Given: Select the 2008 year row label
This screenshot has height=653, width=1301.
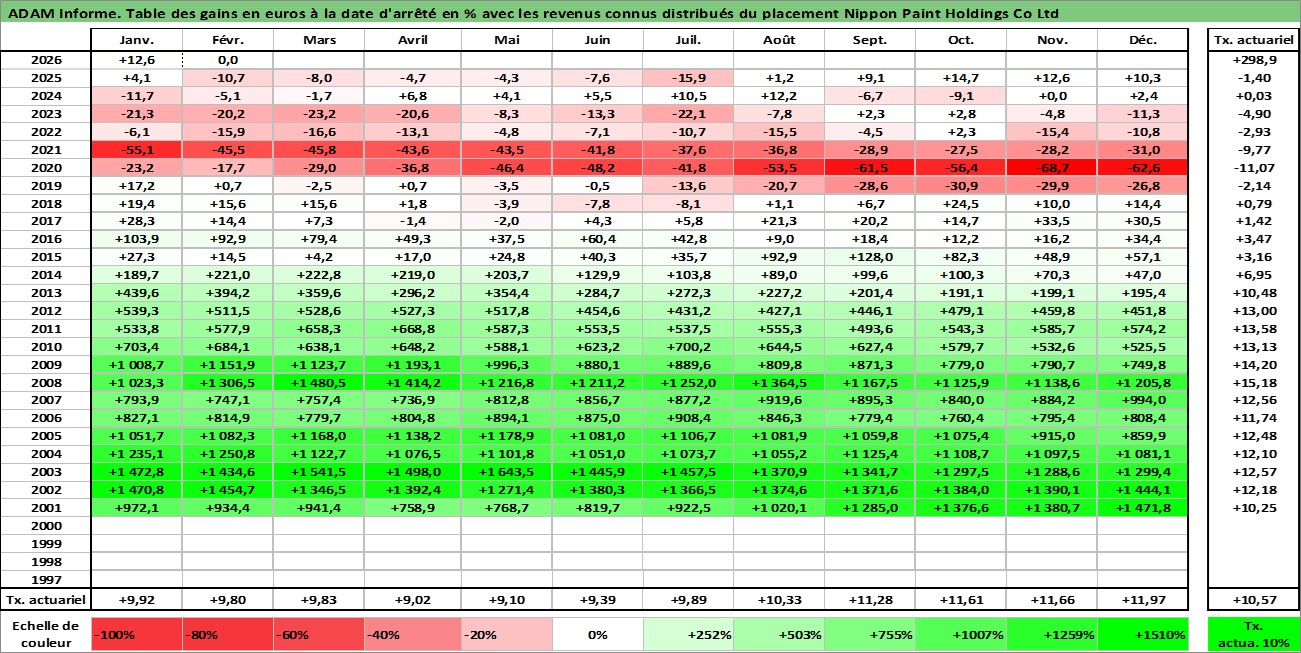Looking at the screenshot, I should (x=45, y=381).
